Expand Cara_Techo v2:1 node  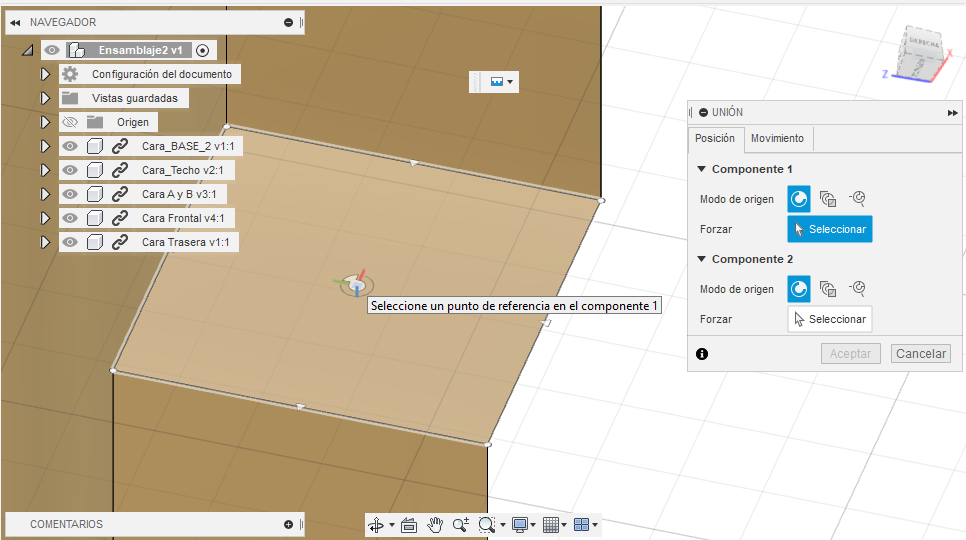(45, 170)
